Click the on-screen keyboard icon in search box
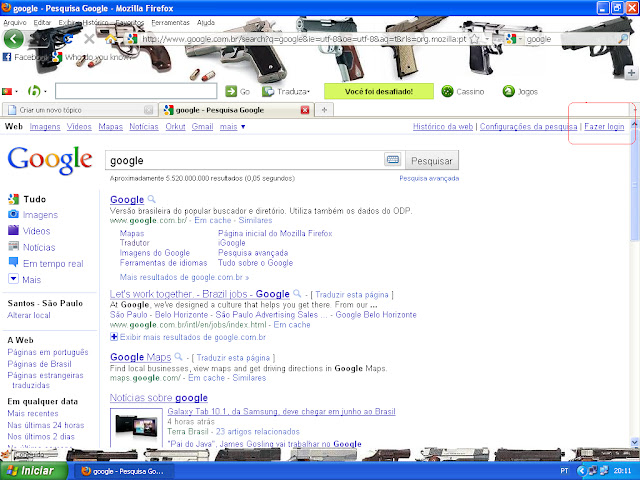This screenshot has height=480, width=640. (393, 160)
